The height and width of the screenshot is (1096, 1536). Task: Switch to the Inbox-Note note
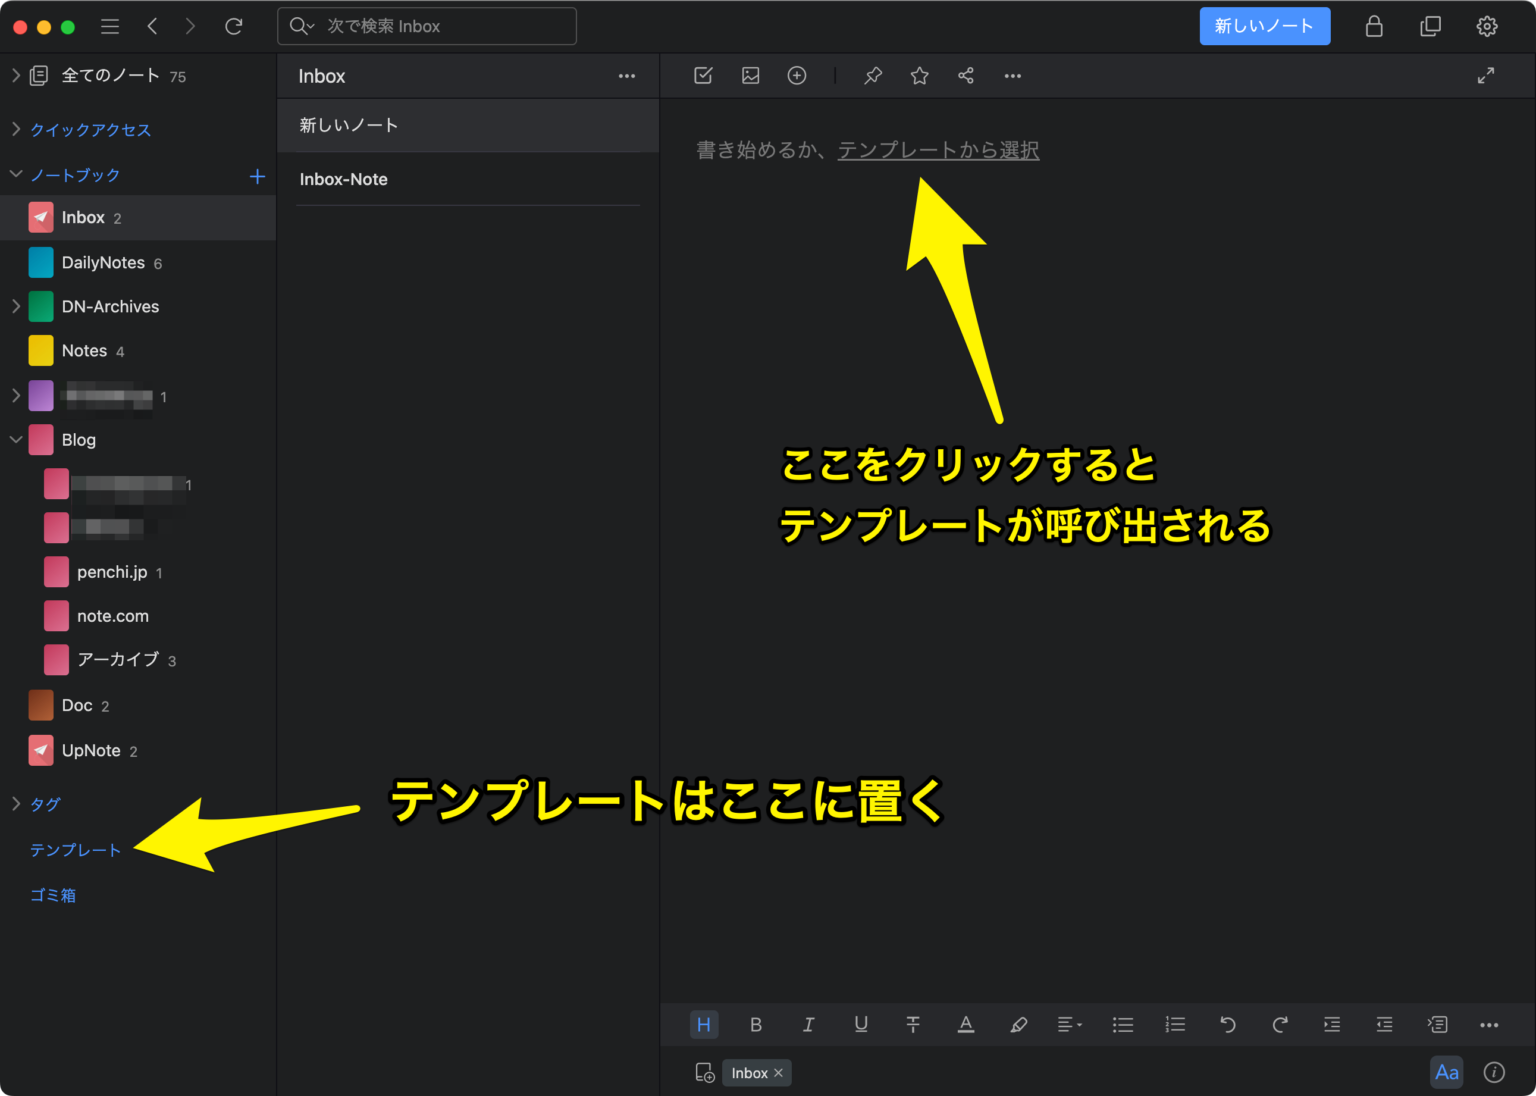(344, 179)
